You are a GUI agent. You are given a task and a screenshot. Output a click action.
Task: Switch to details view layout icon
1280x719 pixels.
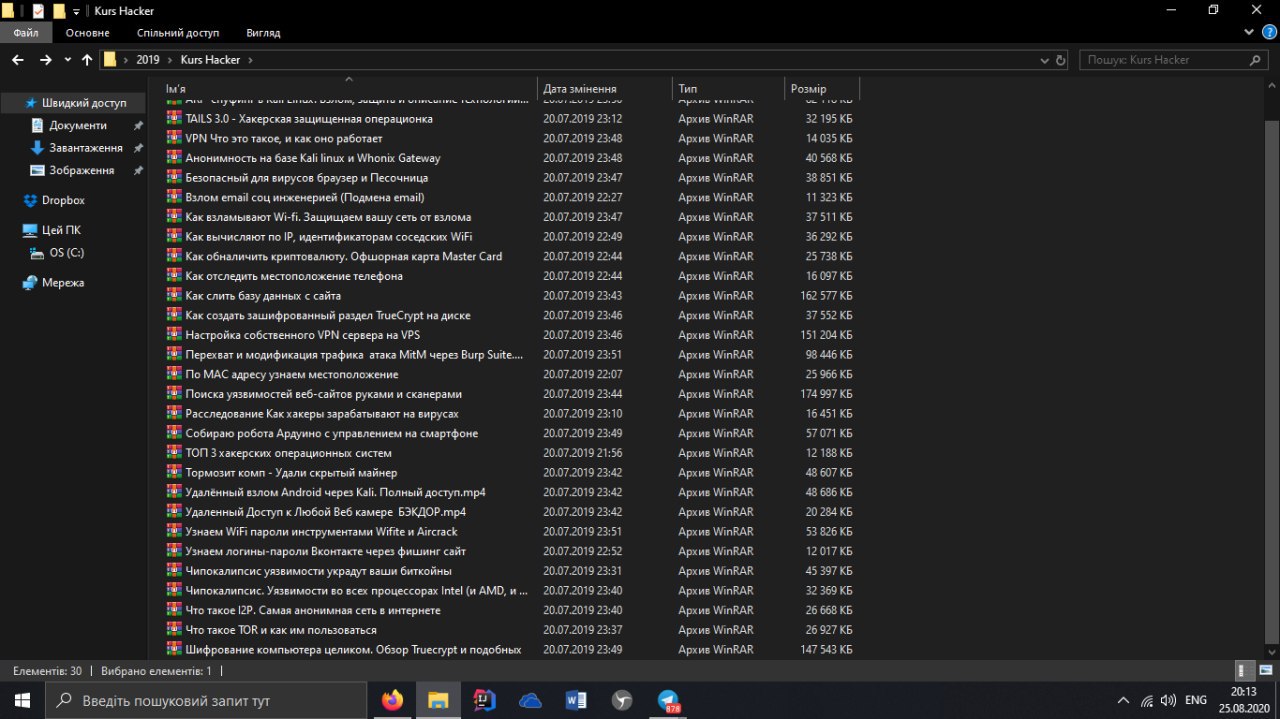[1242, 671]
